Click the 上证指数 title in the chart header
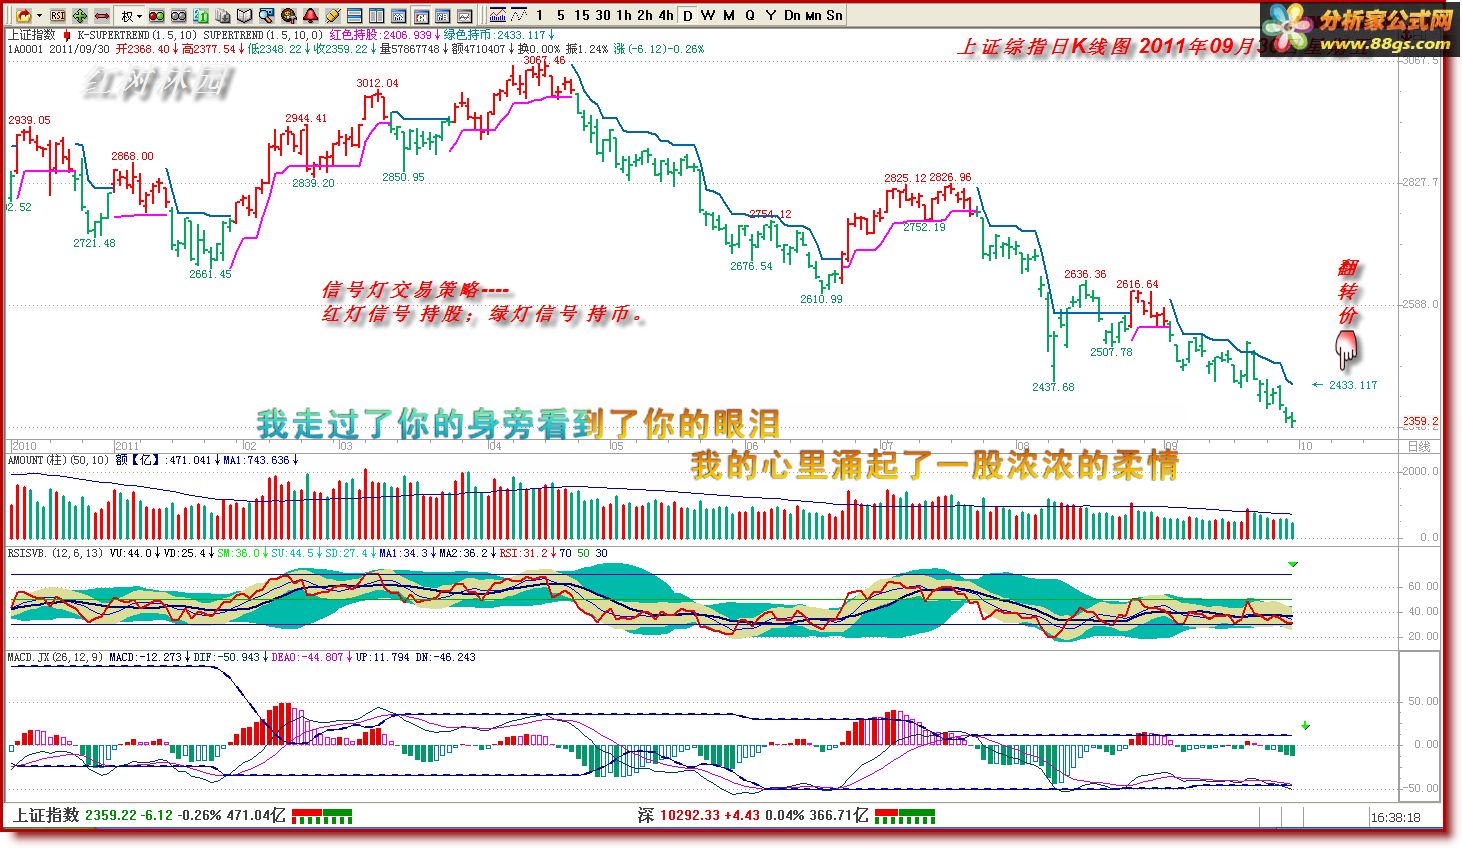Image resolution: width=1462 pixels, height=848 pixels. tap(31, 35)
